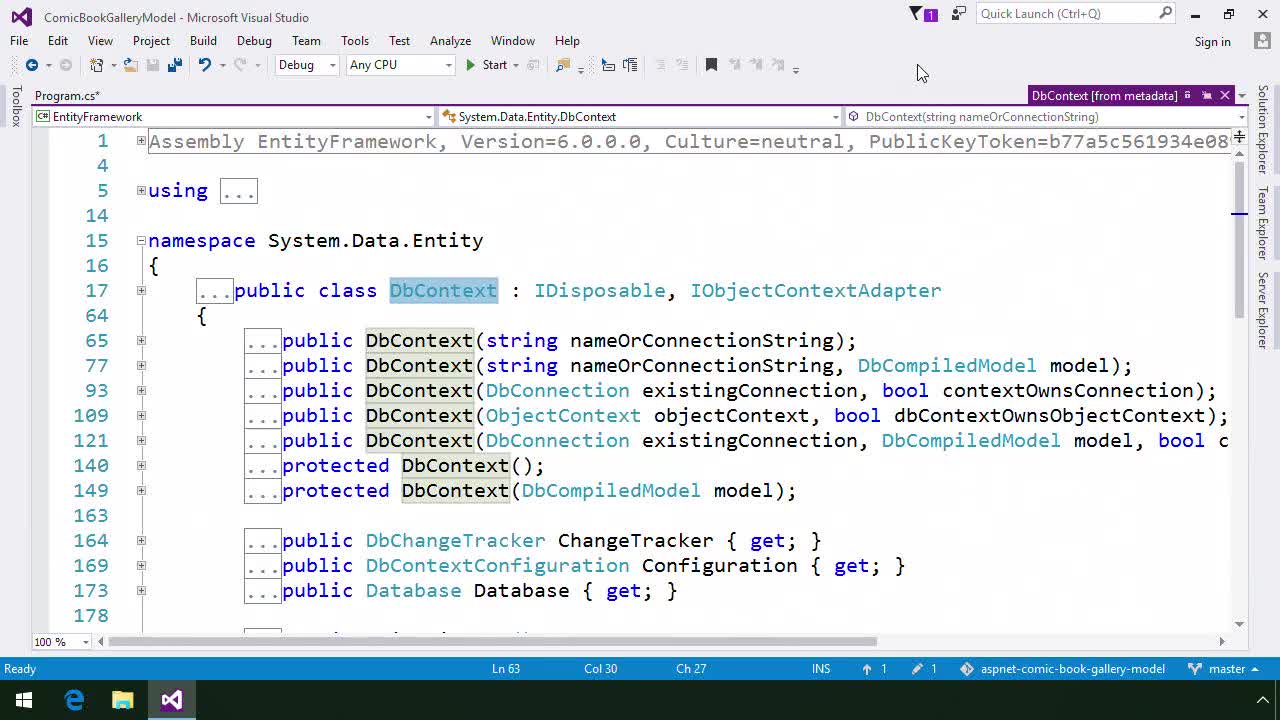Open the Debug menu
Image resolution: width=1280 pixels, height=720 pixels.
point(254,41)
